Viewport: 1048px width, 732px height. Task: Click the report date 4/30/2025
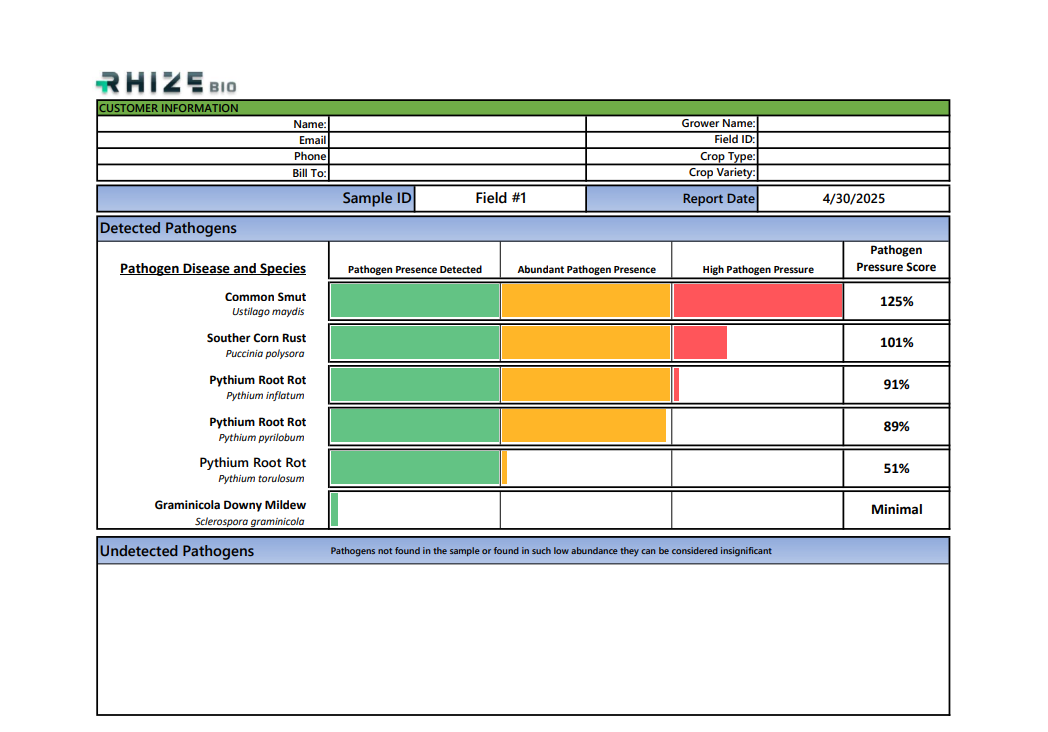coord(854,199)
